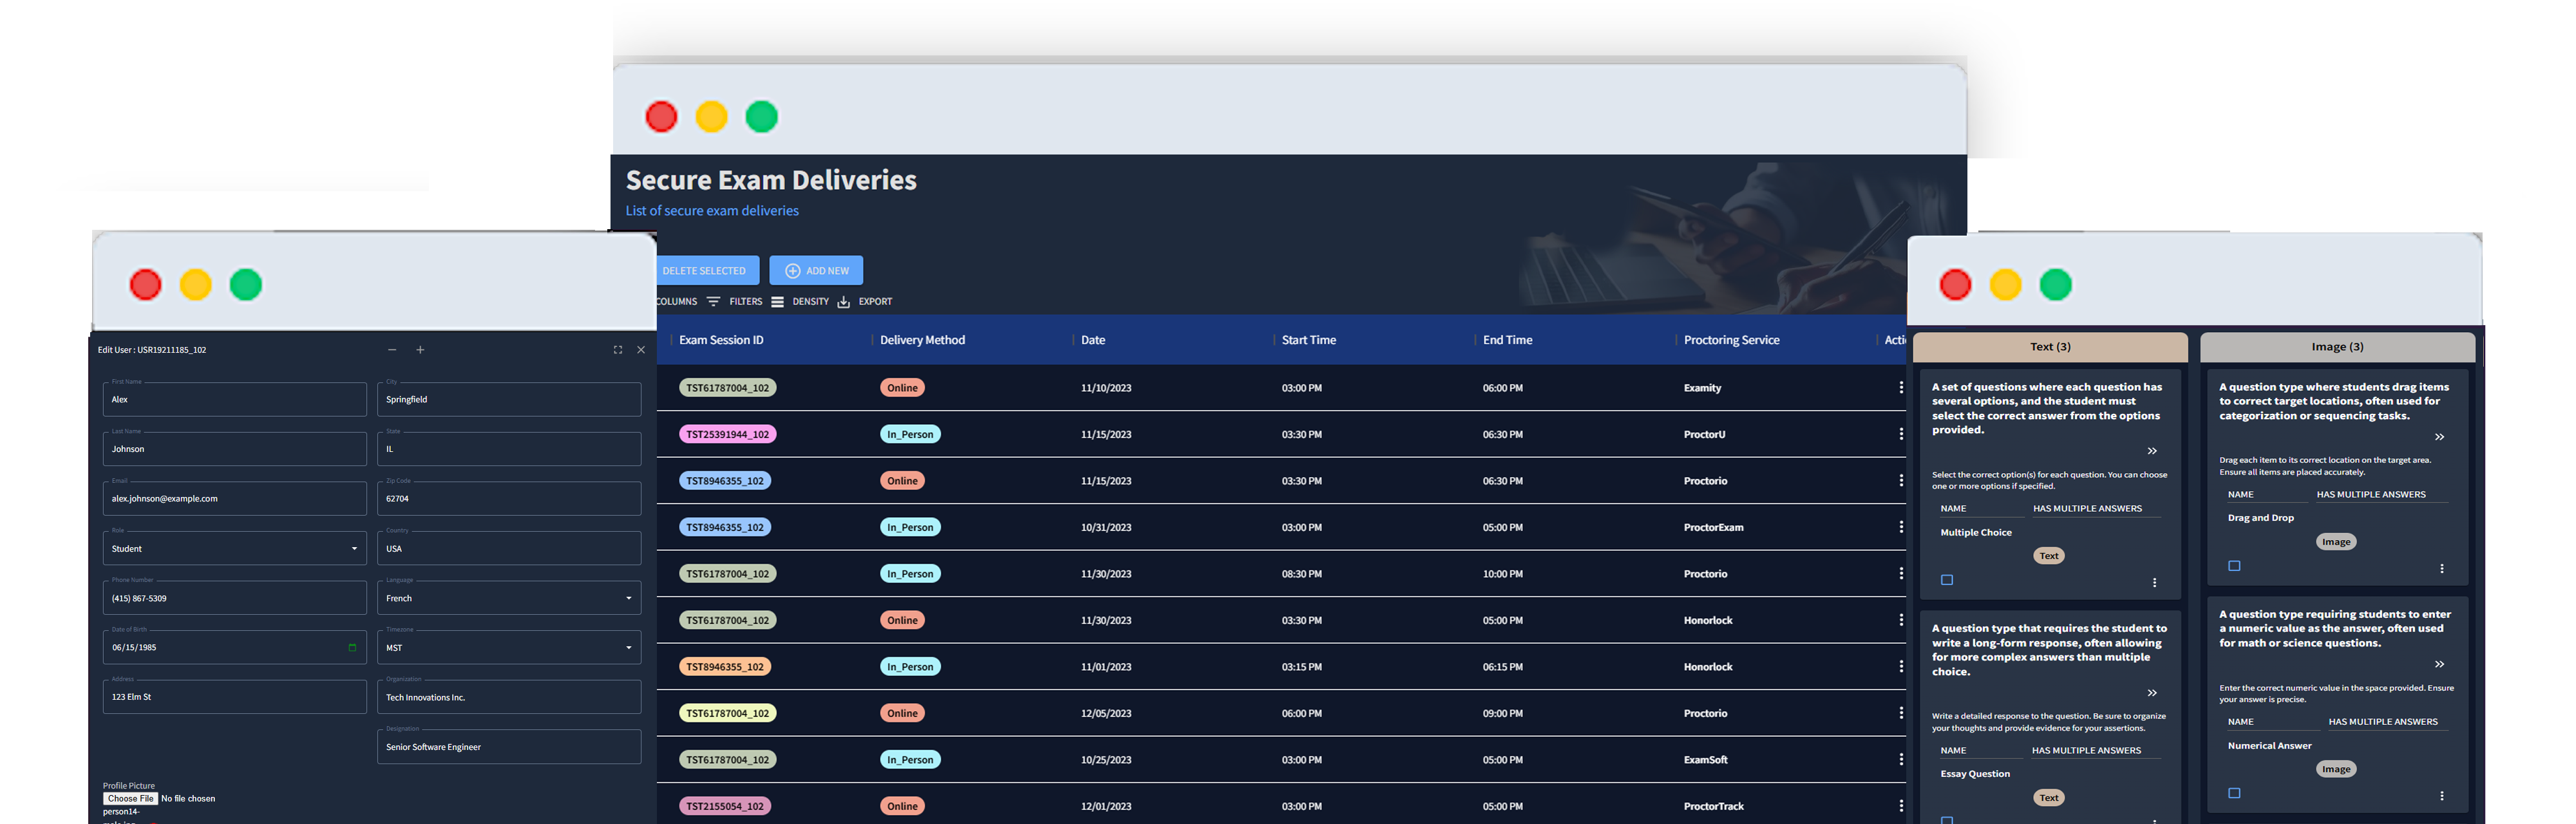Click the calendar icon in the Date of Birth field

pyautogui.click(x=352, y=647)
